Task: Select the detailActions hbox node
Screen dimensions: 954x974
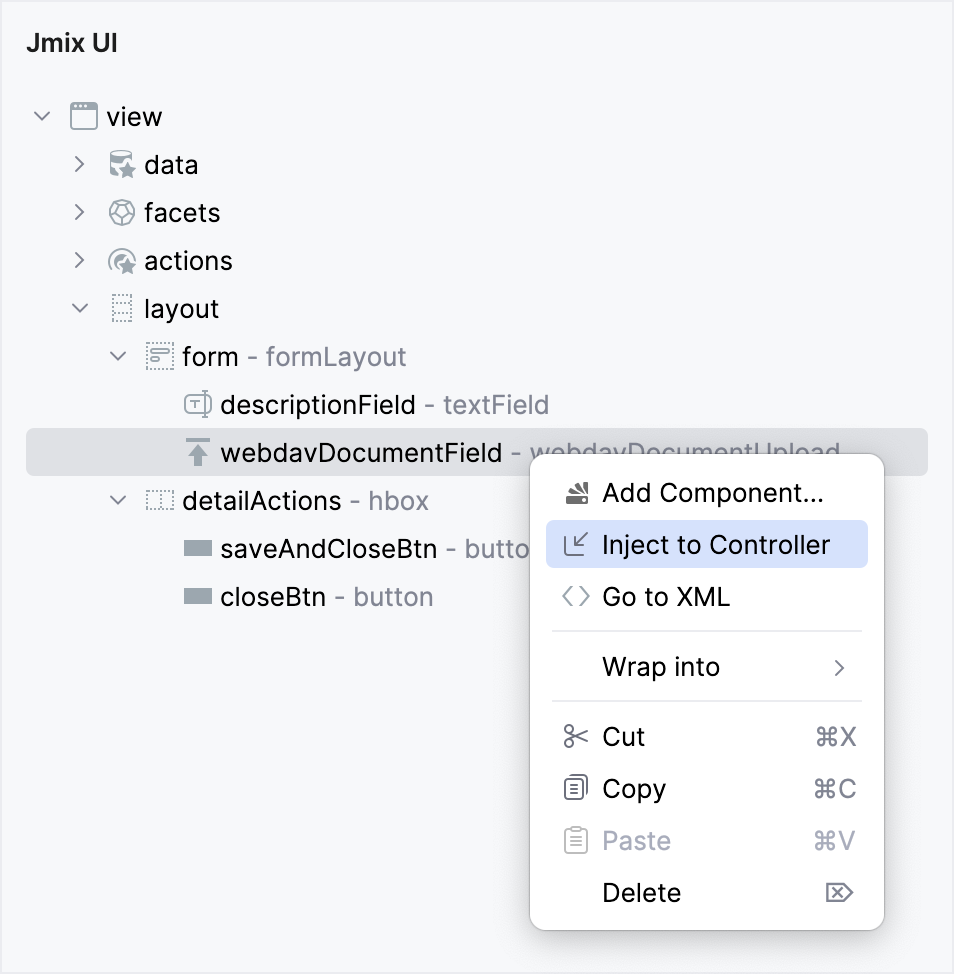Action: pos(260,500)
